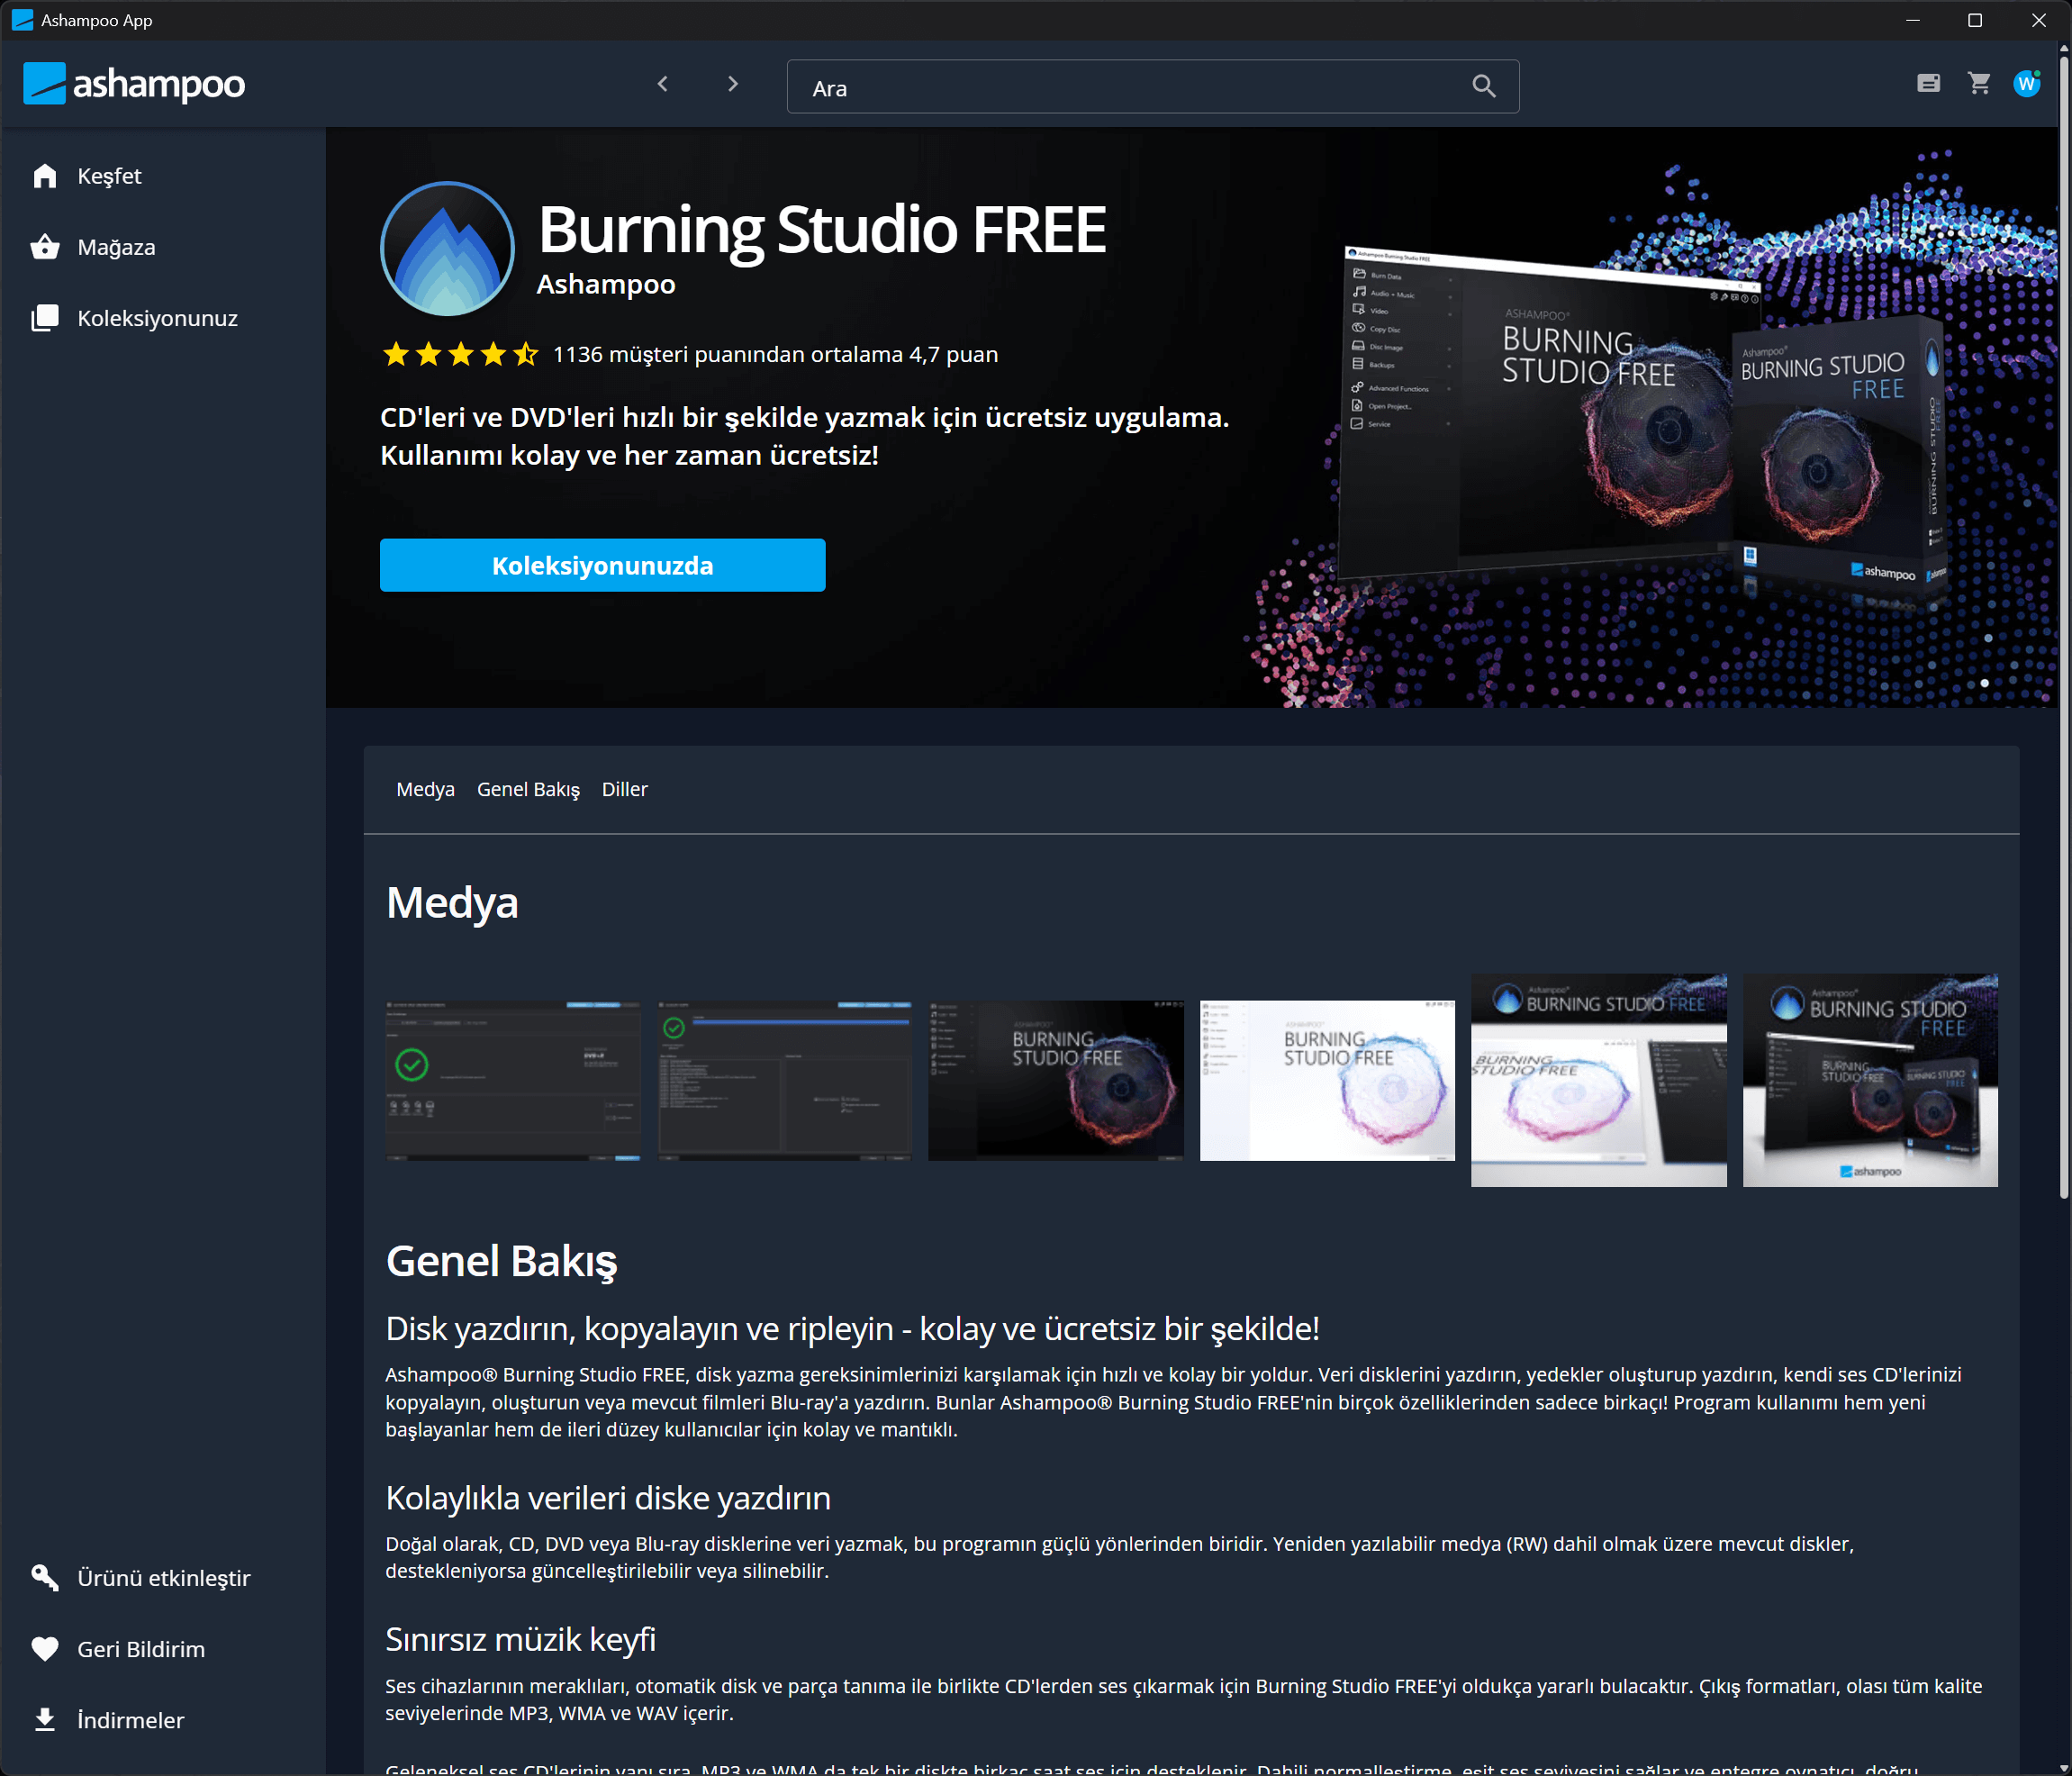Open the user account avatar
The image size is (2072, 1776).
[x=2027, y=84]
